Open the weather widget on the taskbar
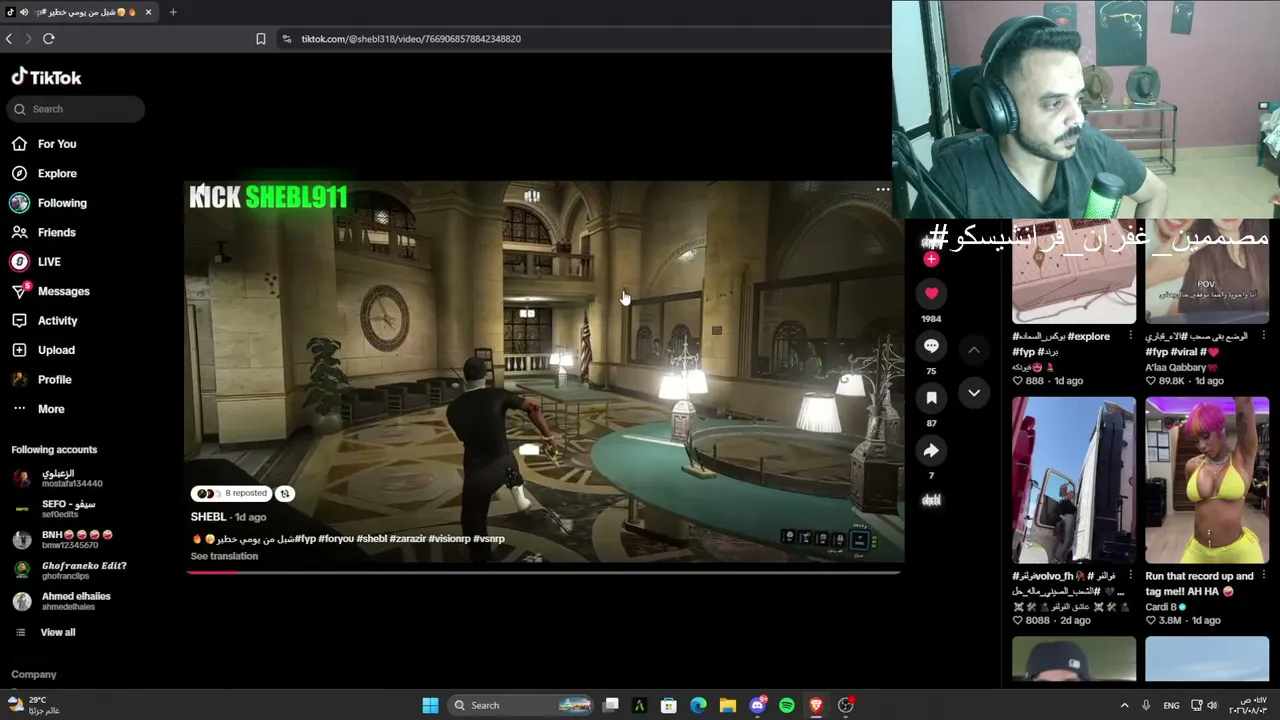Image resolution: width=1280 pixels, height=720 pixels. 35,705
